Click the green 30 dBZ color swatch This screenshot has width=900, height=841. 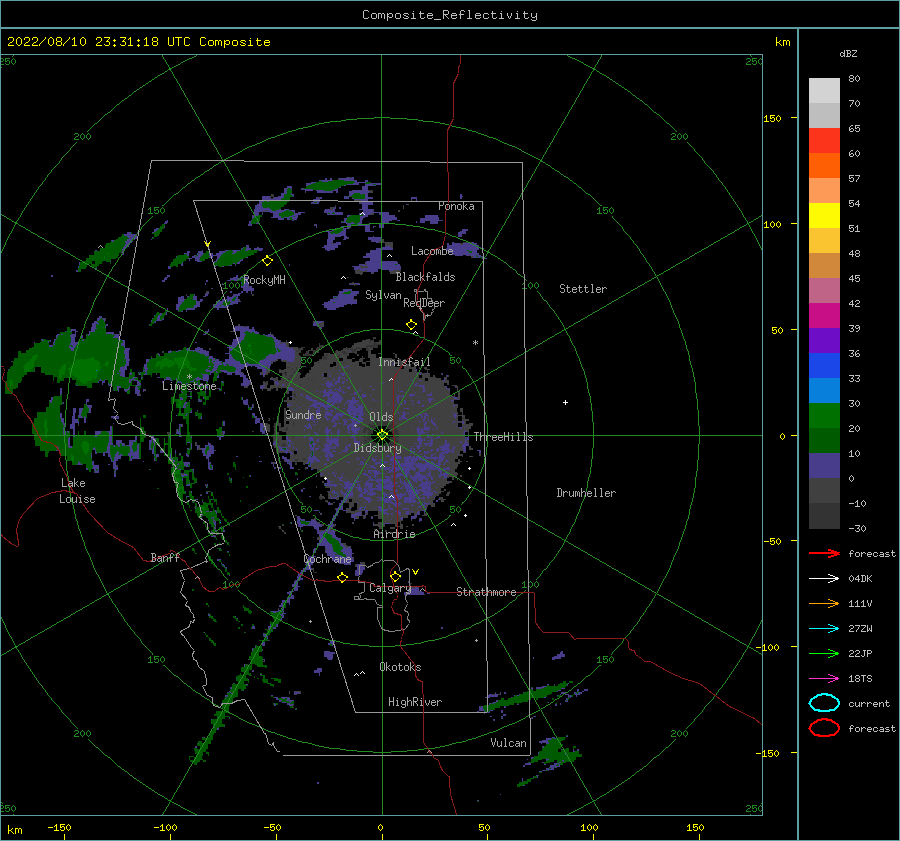[x=824, y=415]
